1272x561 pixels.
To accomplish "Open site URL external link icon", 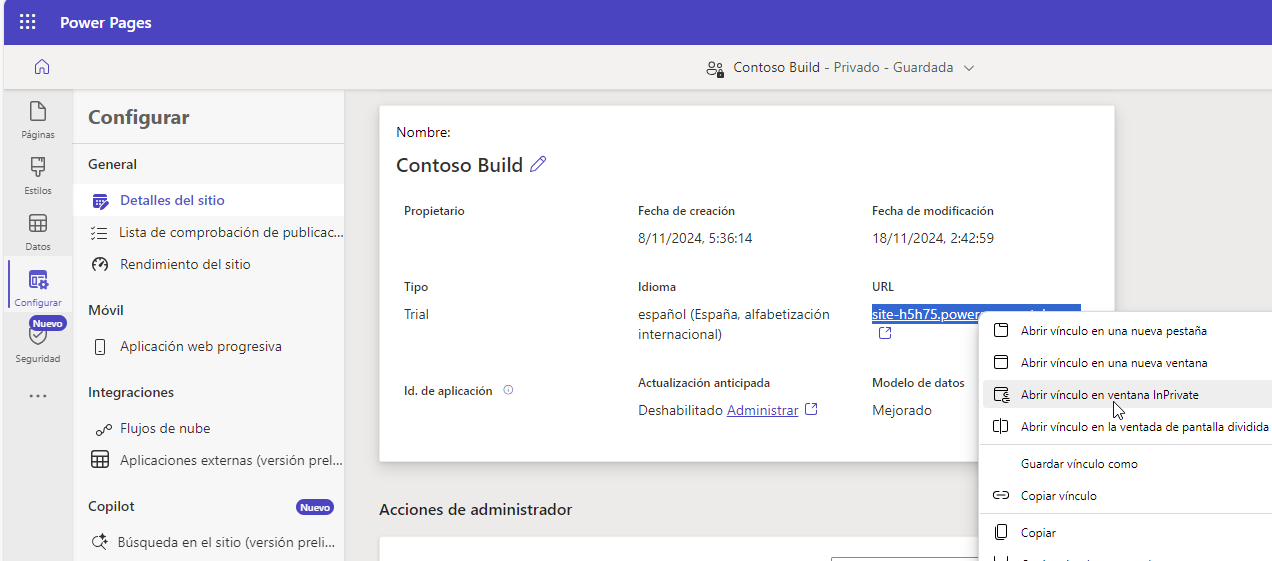I will (x=885, y=333).
